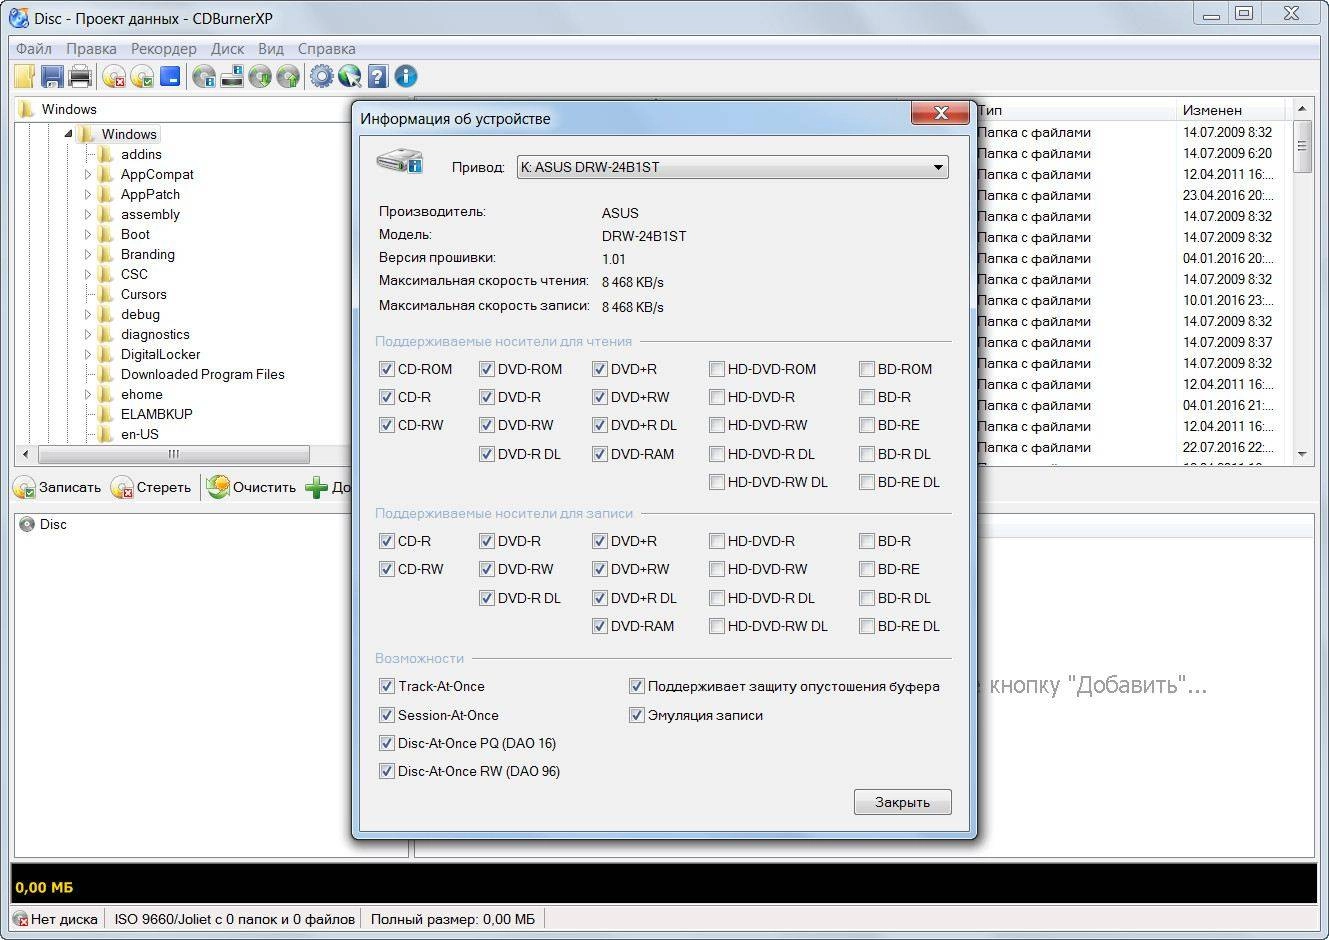Close the device information dialog with X

tap(940, 113)
